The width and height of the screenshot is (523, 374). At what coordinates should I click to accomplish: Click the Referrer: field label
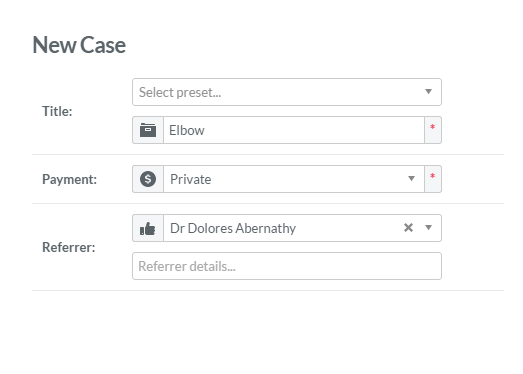click(69, 248)
